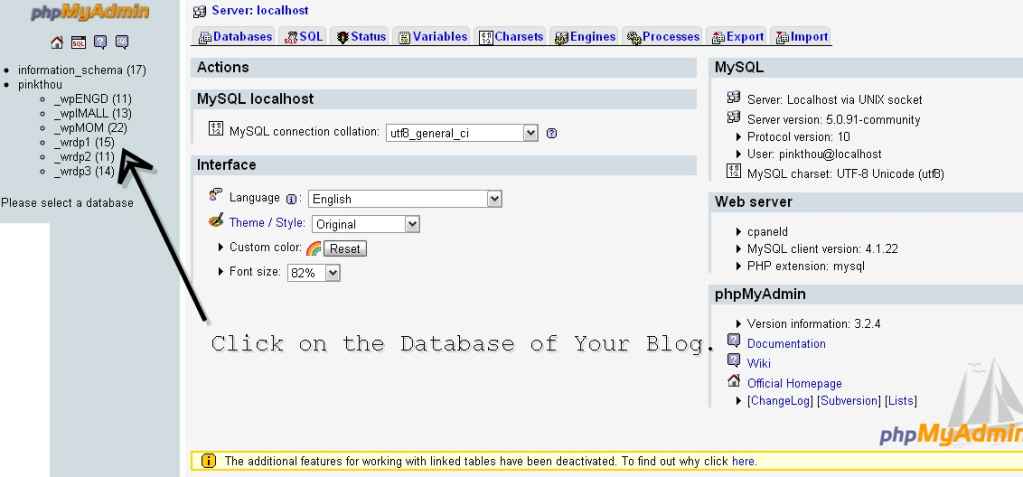Click the help icon next to collation
This screenshot has width=1023, height=477.
(551, 133)
